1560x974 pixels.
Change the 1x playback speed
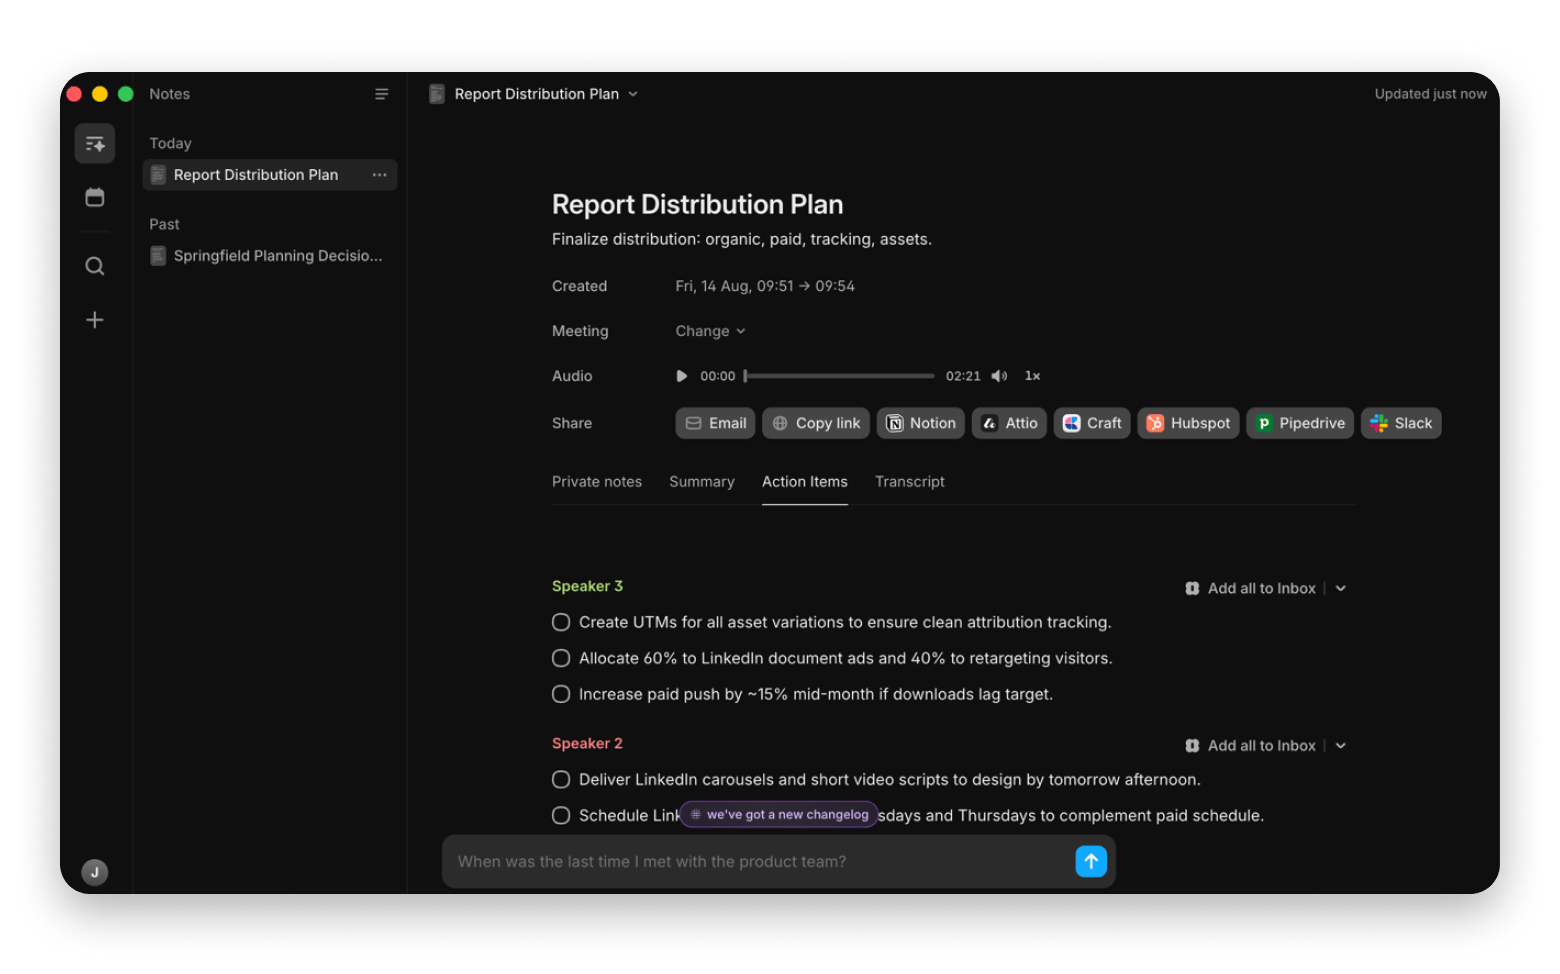tap(1033, 376)
